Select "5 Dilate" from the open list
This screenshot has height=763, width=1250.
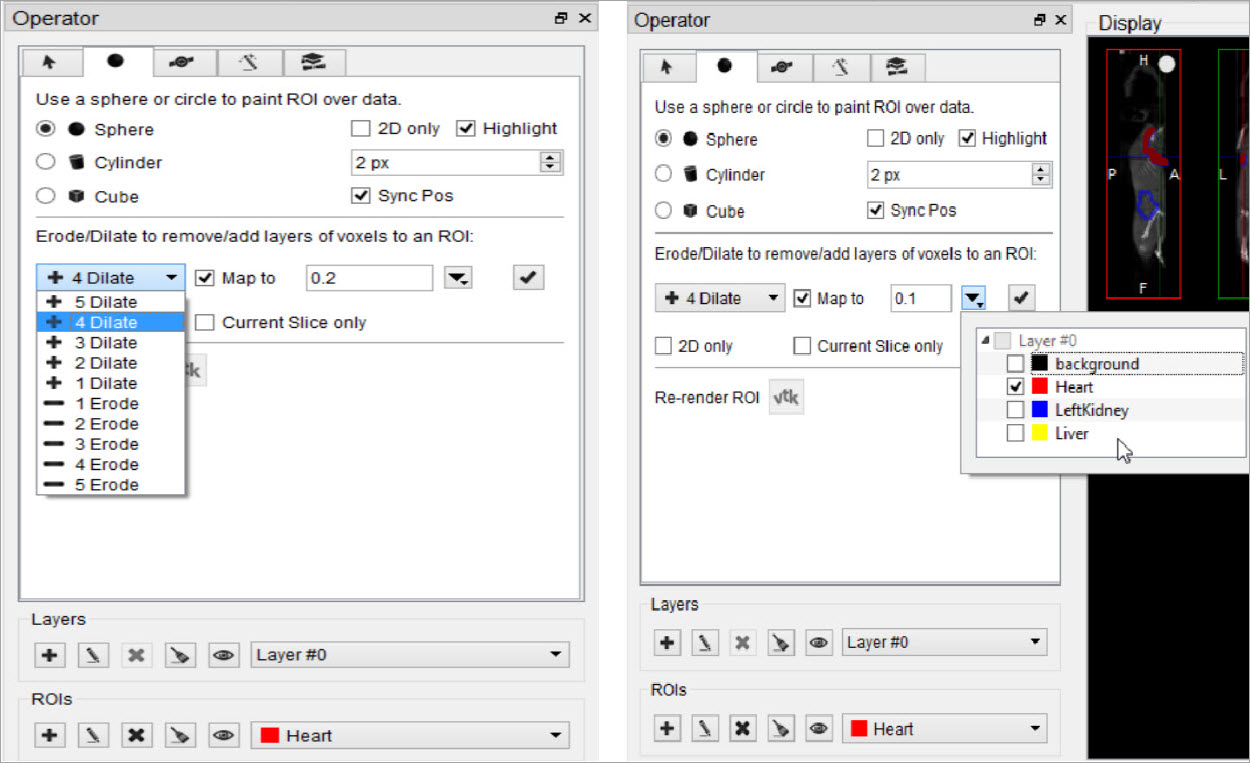105,302
